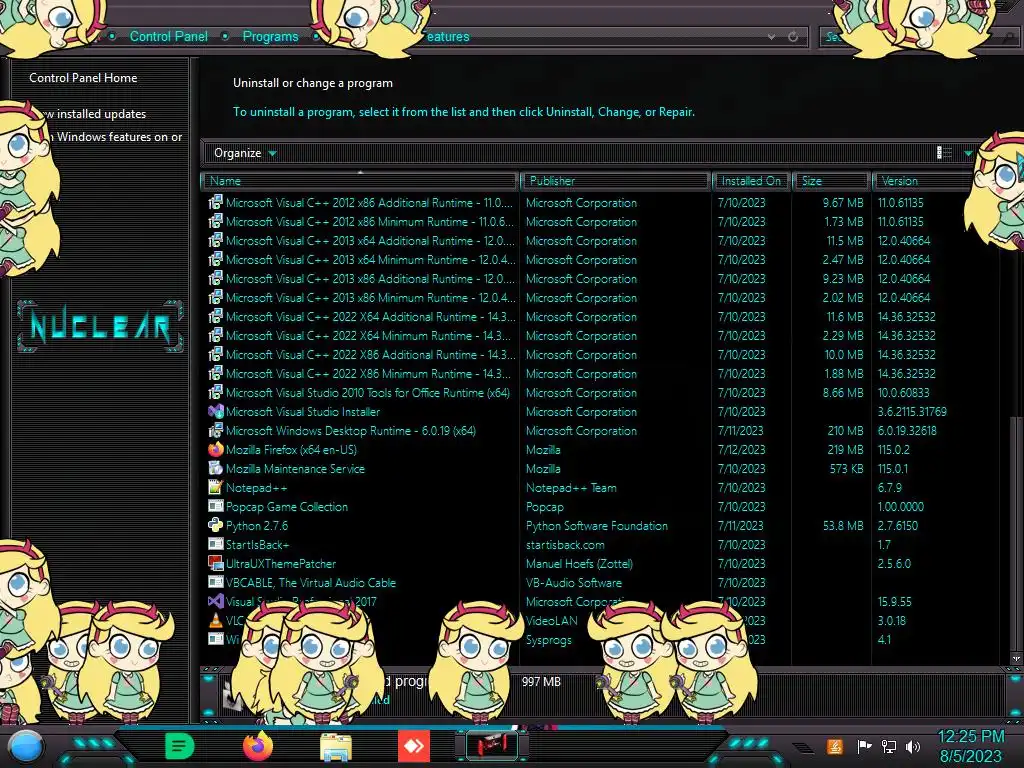Screen dimensions: 1024x768
Task: Open Control Panel Home link
Action: [83, 78]
